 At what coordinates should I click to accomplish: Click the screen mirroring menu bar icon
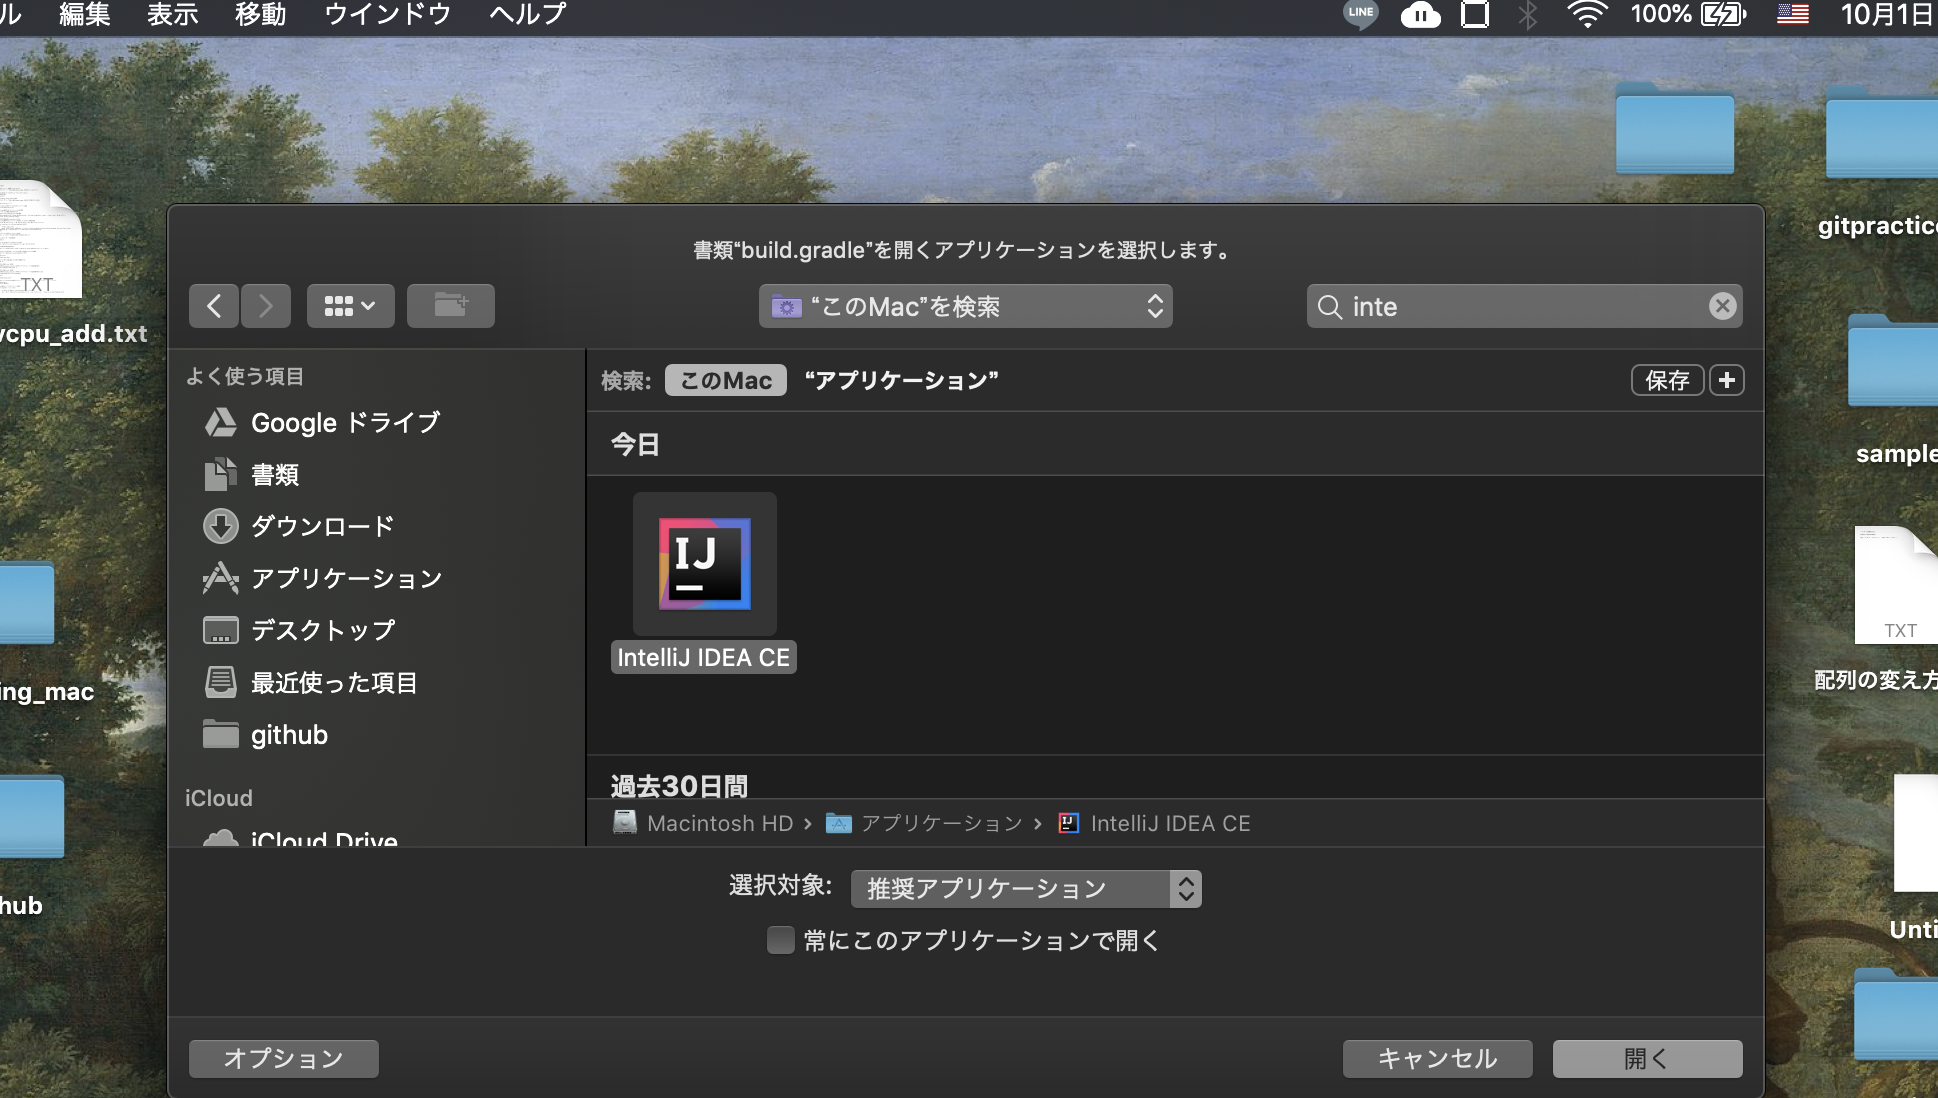1475,14
